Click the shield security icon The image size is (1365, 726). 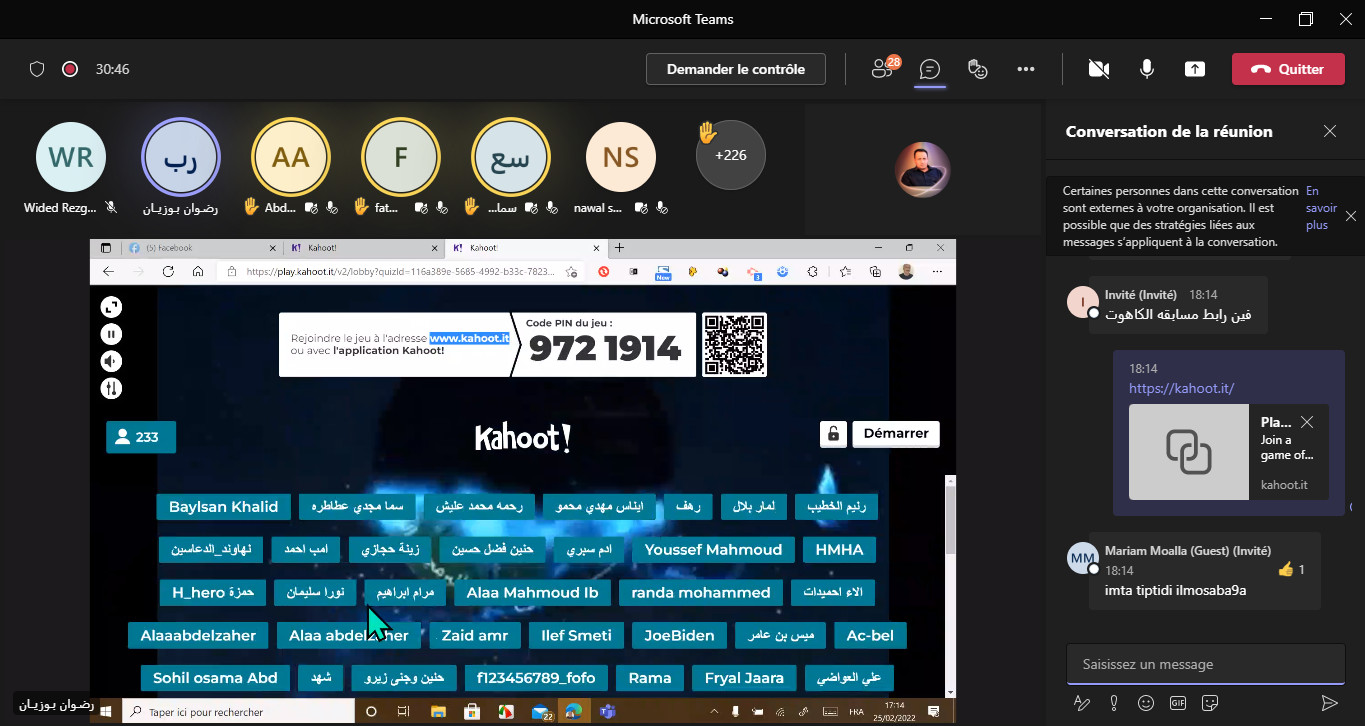click(x=37, y=69)
